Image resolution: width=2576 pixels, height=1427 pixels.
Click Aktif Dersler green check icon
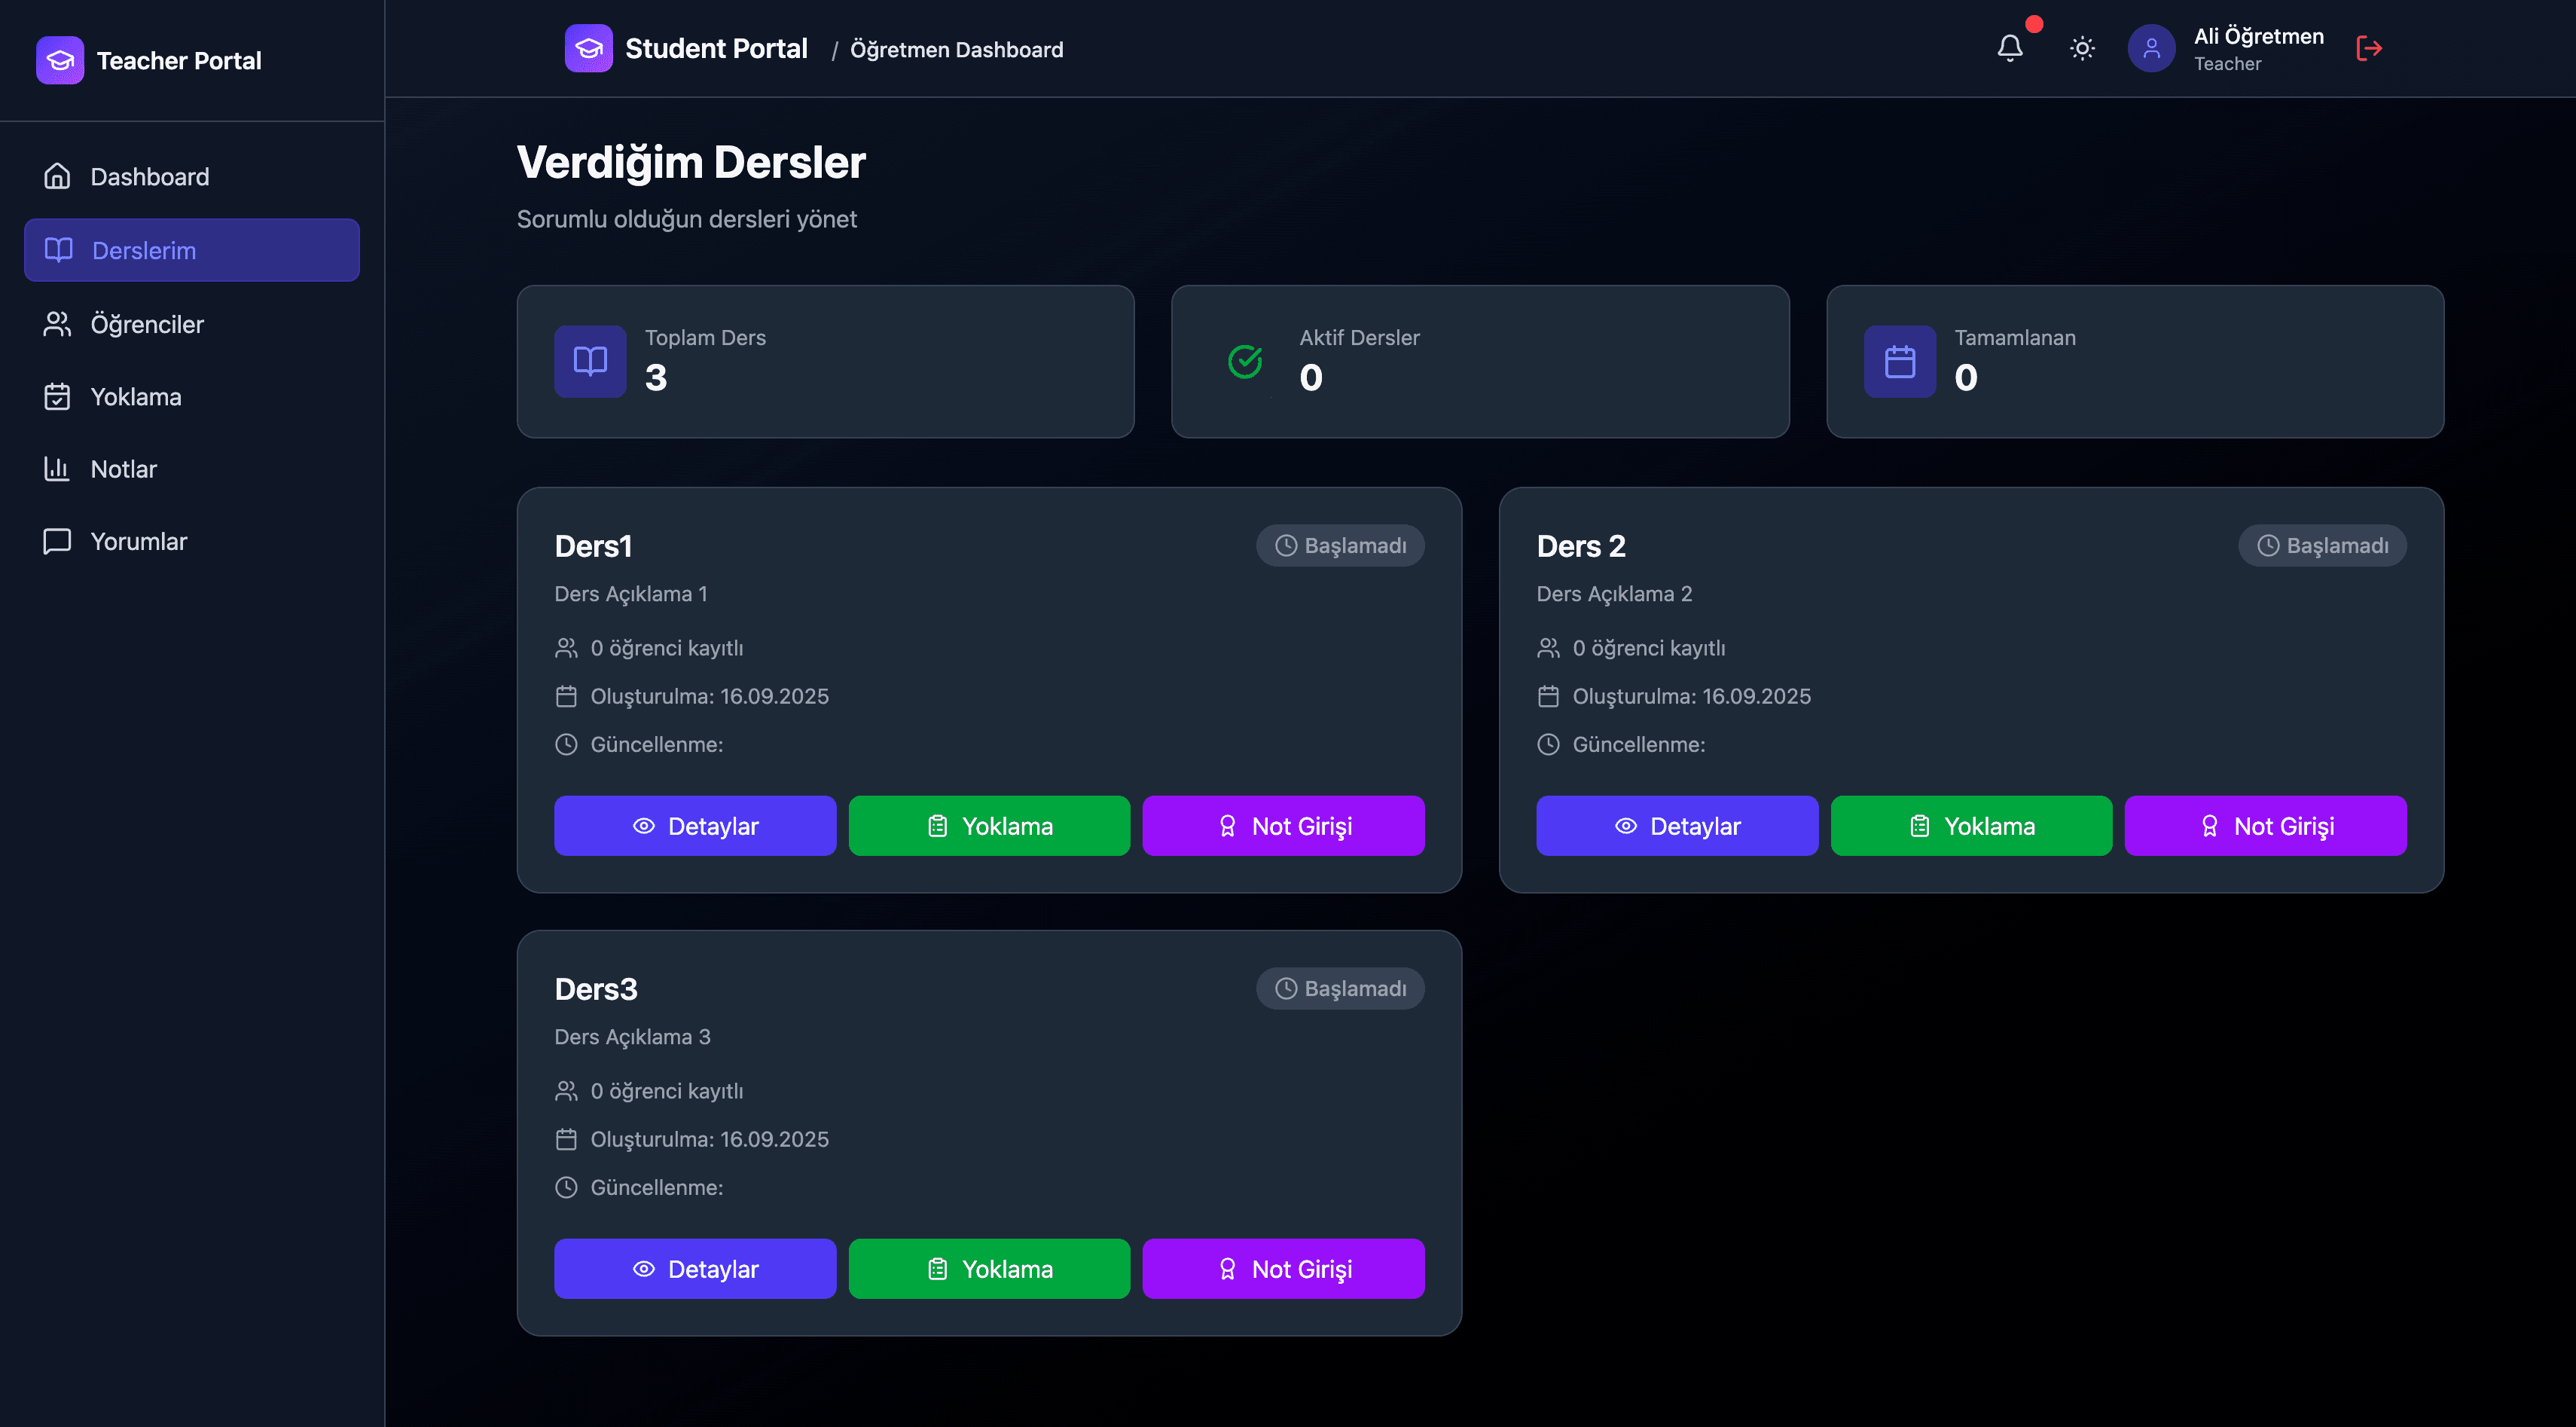pos(1245,361)
